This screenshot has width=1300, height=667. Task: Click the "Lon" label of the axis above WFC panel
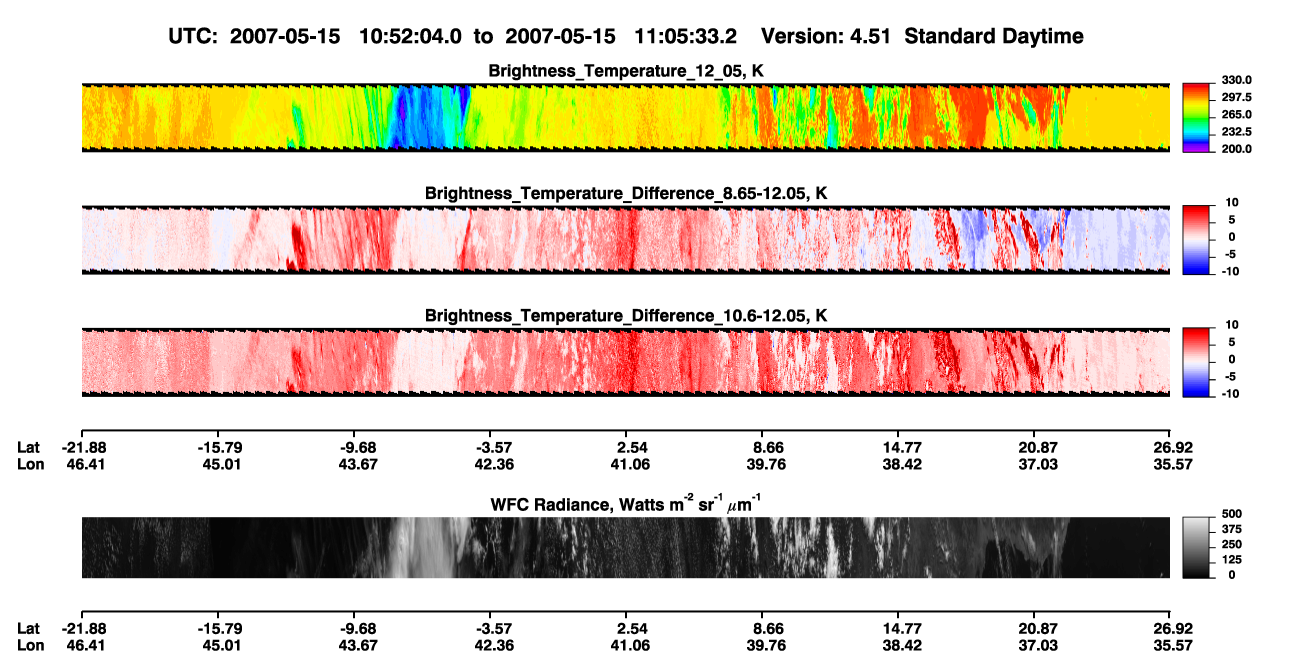tap(29, 464)
